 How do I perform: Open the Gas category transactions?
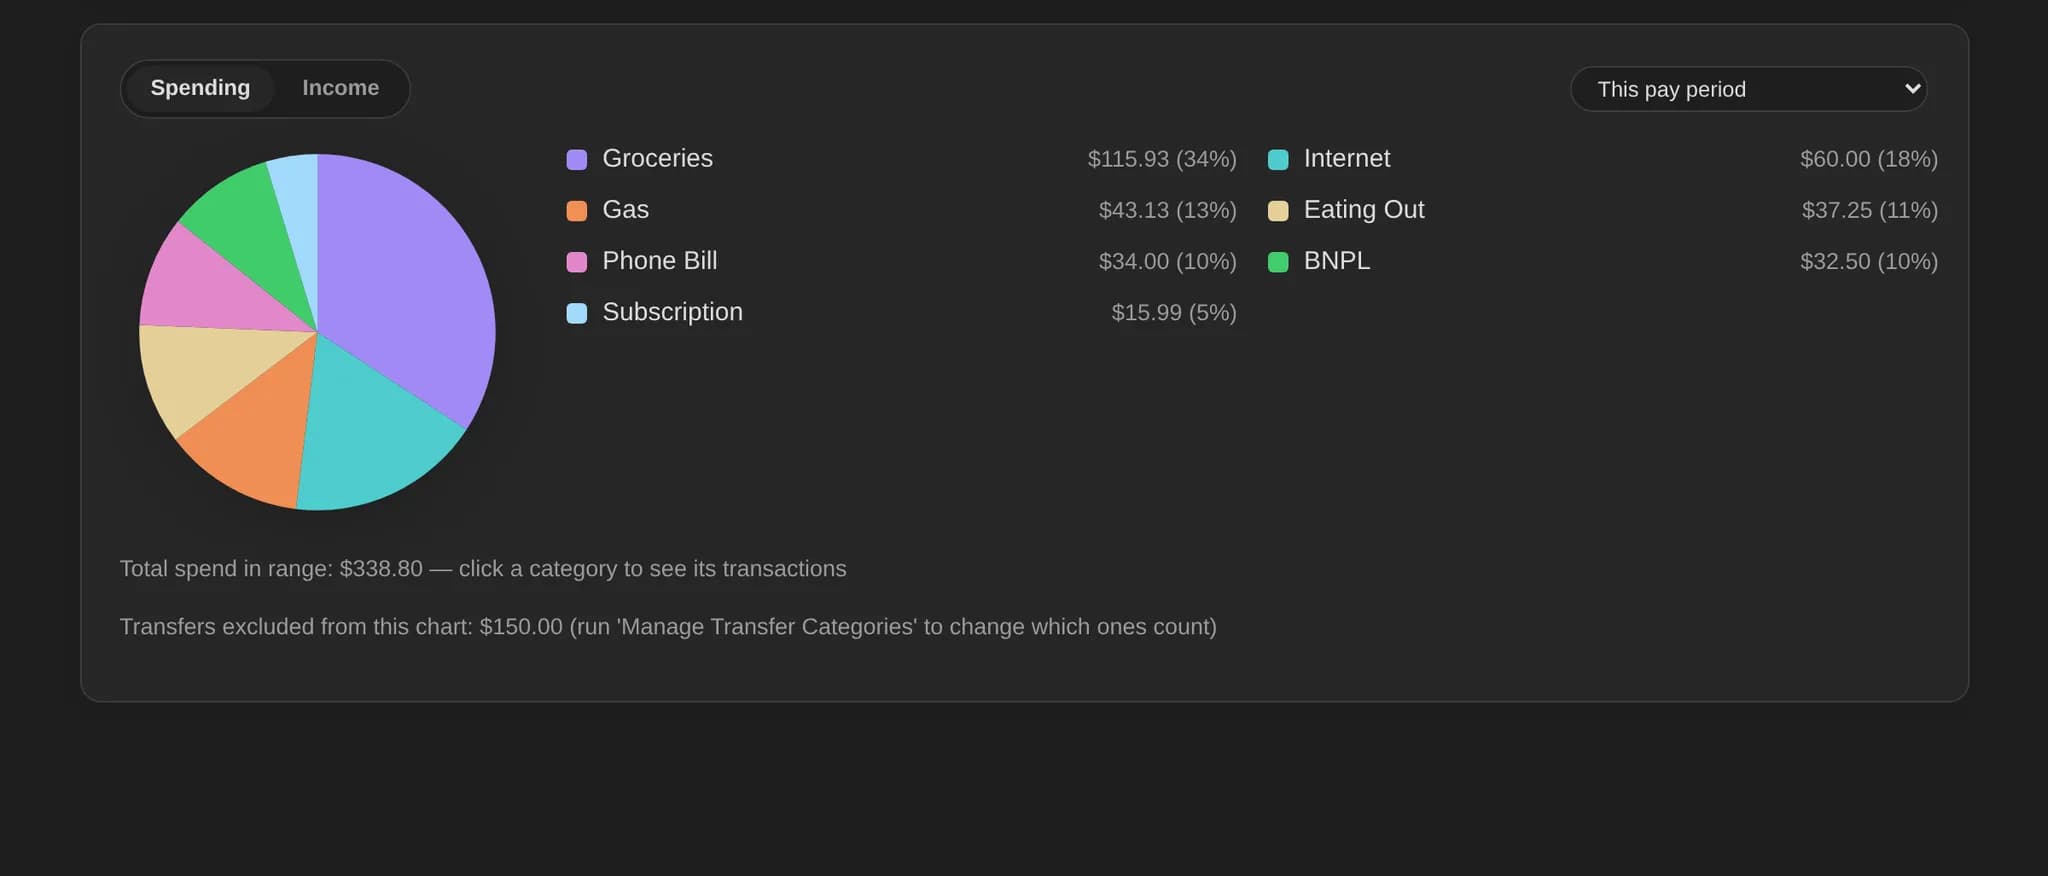tap(901, 210)
